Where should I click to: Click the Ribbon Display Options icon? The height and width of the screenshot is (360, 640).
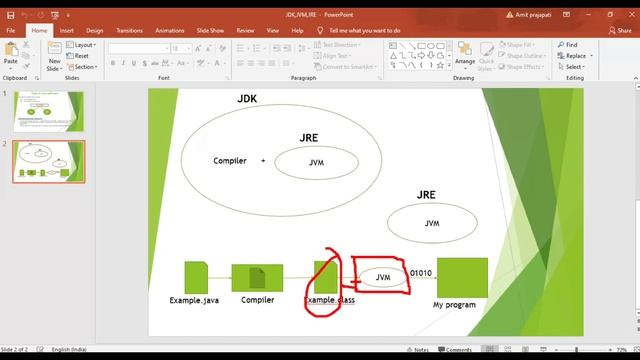(567, 15)
